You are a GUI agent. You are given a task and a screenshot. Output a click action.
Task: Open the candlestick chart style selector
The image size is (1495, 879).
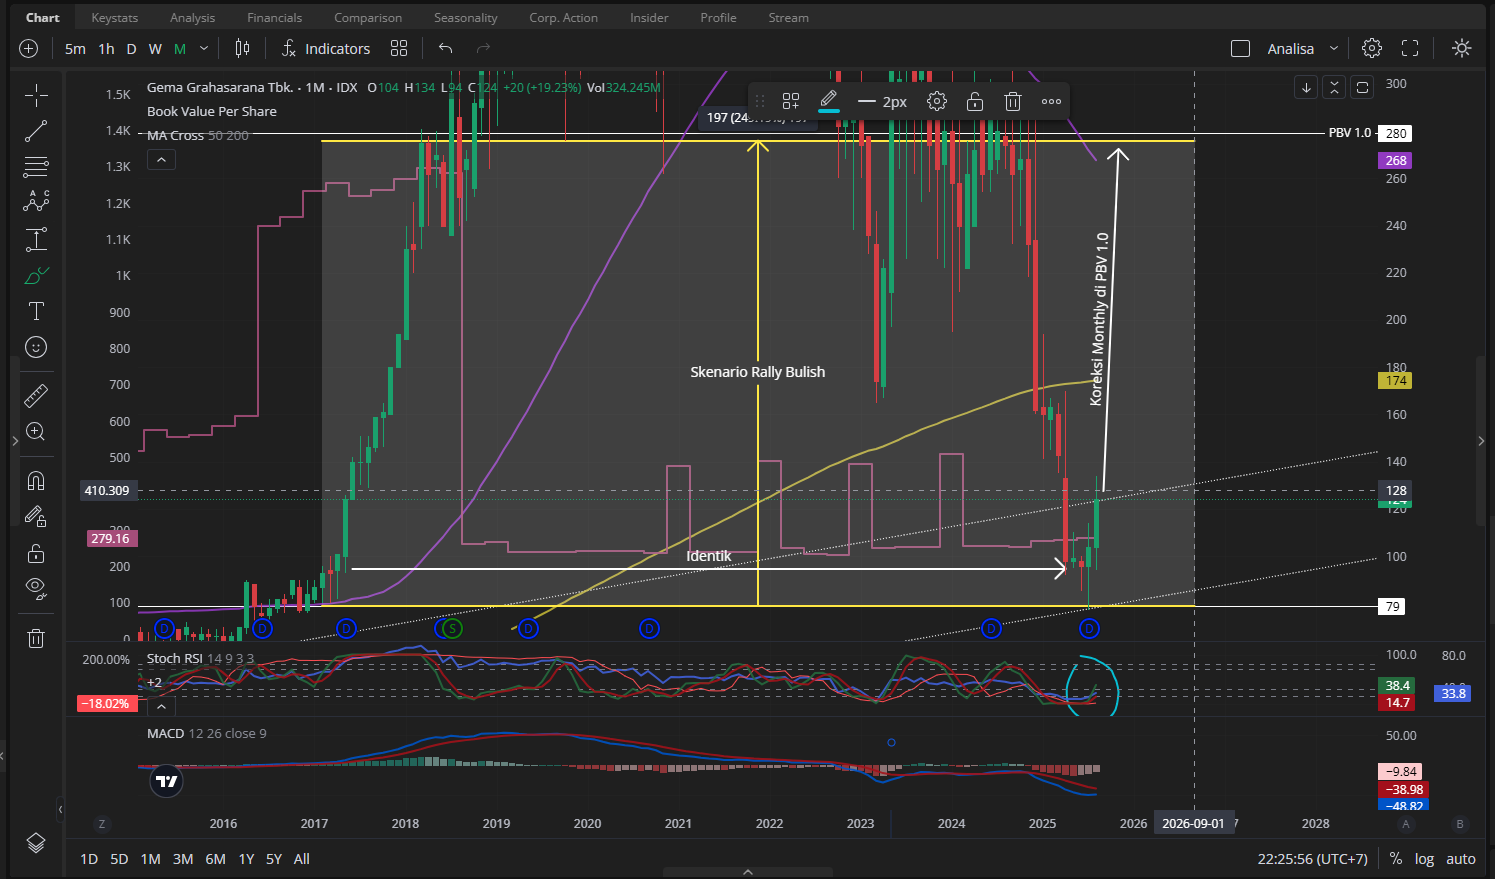(x=242, y=48)
